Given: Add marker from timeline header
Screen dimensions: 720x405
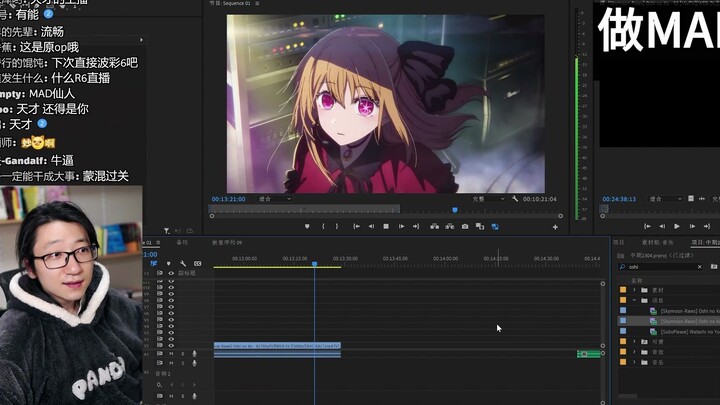Looking at the screenshot, I should pos(169,264).
